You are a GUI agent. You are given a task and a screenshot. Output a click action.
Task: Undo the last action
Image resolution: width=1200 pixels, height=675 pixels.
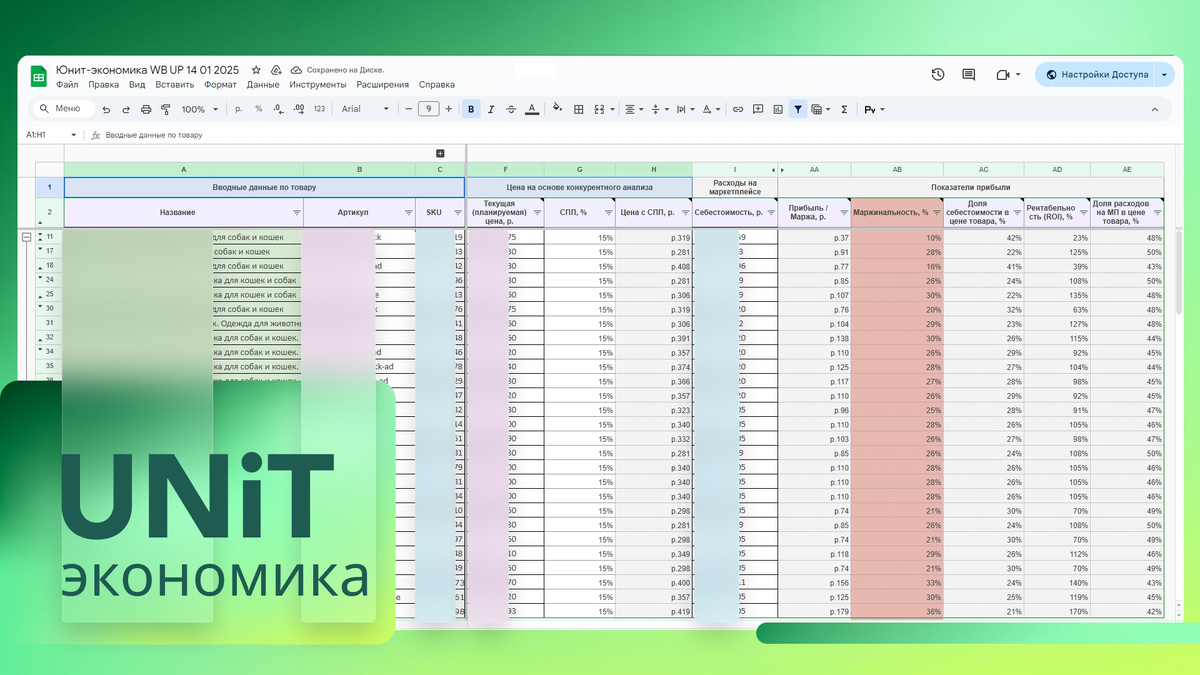point(107,109)
